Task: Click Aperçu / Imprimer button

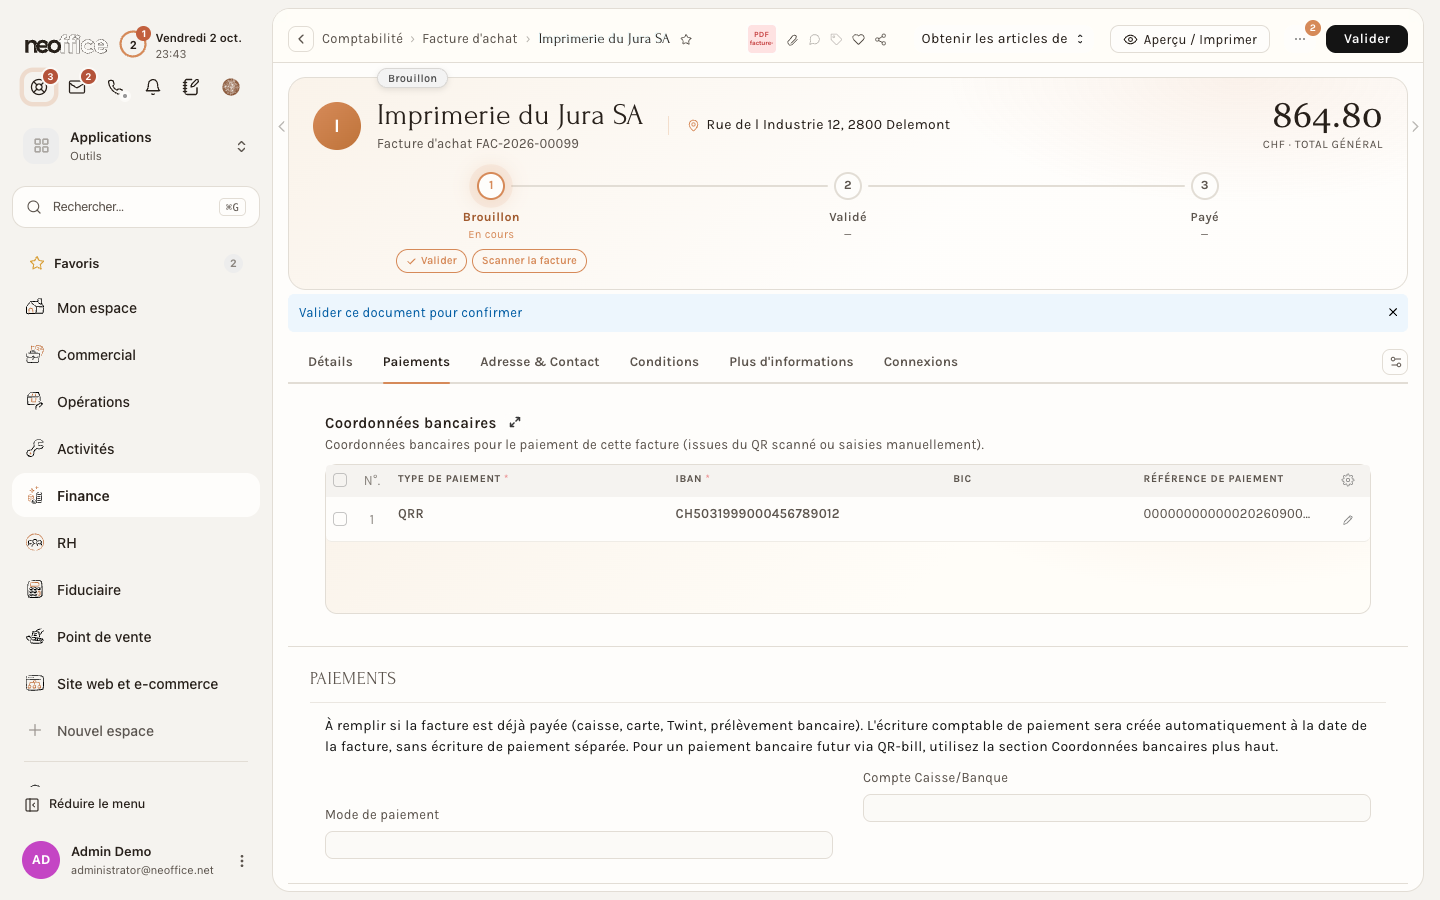Action: pyautogui.click(x=1190, y=39)
